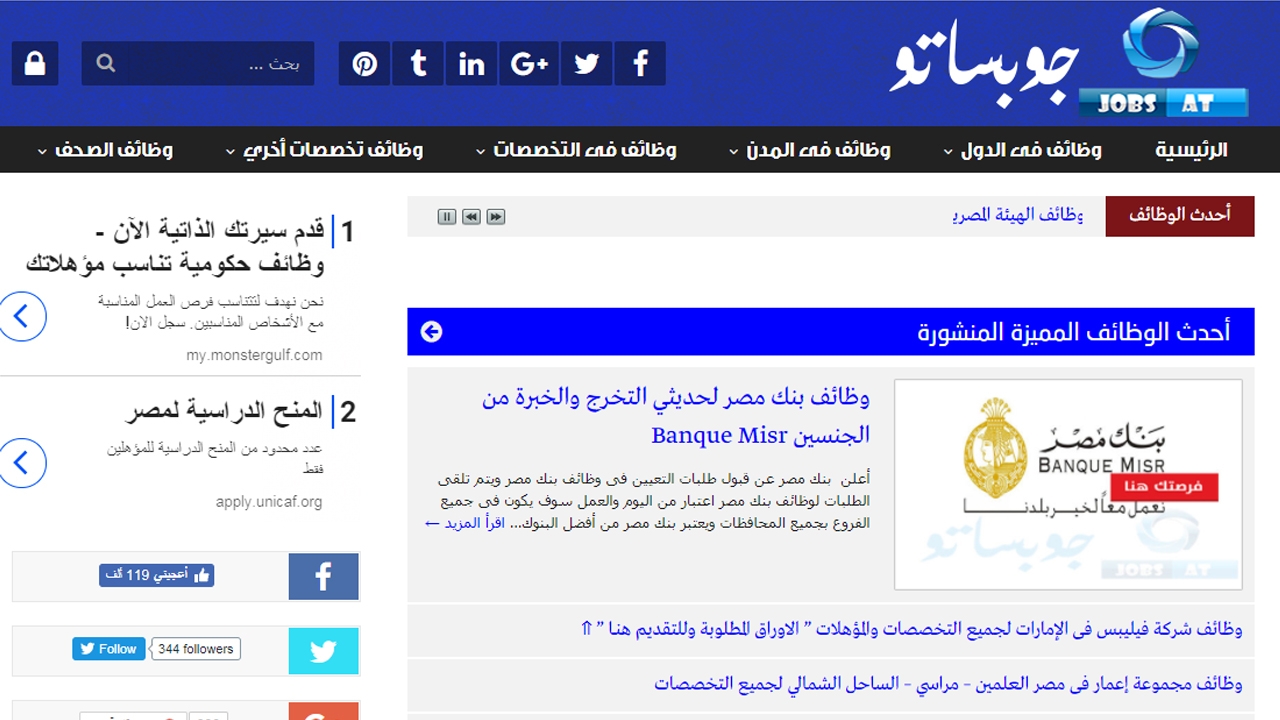Open the Pinterest header icon
The width and height of the screenshot is (1280, 720).
[x=365, y=64]
